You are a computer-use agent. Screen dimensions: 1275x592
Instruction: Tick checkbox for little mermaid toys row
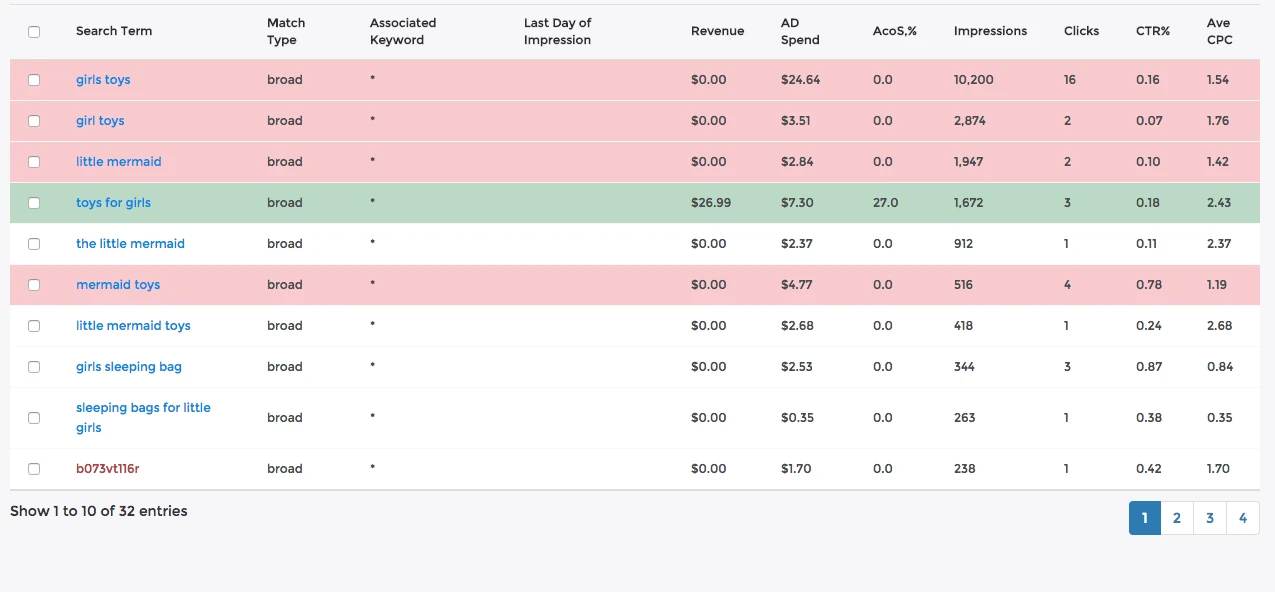tap(34, 326)
